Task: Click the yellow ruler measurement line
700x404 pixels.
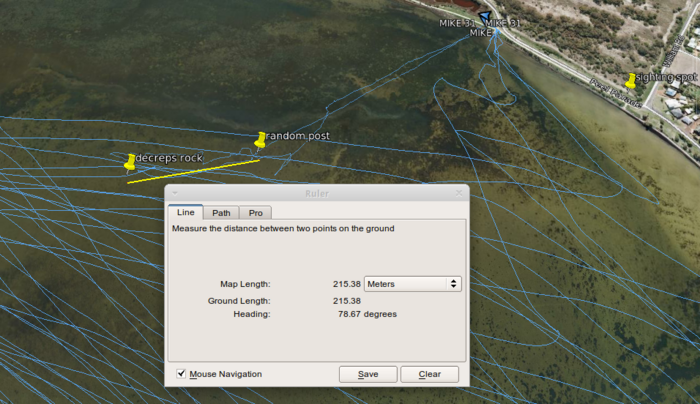Action: coord(192,171)
